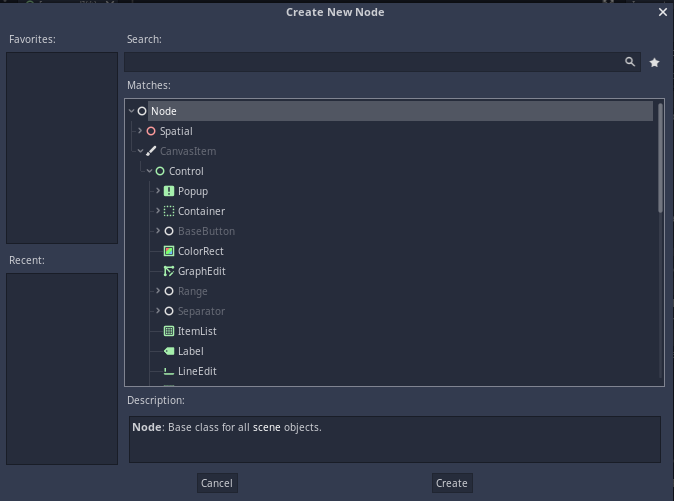Select the Container entry
Image resolution: width=674 pixels, height=501 pixels.
(x=202, y=211)
